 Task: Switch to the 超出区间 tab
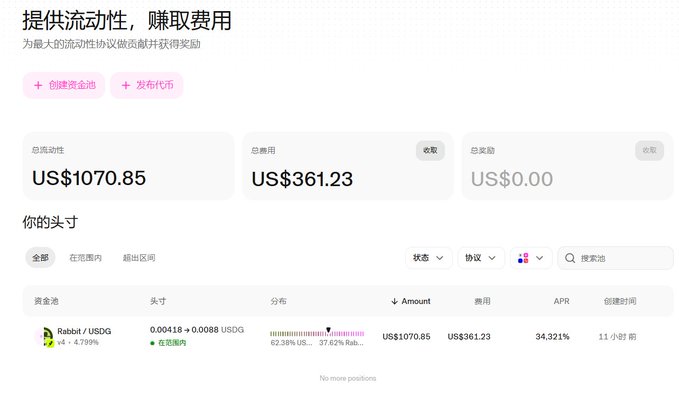139,258
